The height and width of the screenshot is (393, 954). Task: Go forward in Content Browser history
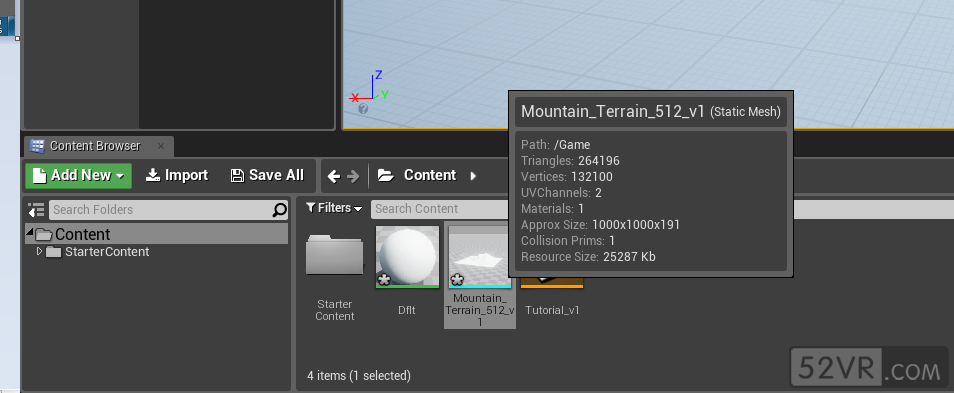[x=353, y=176]
